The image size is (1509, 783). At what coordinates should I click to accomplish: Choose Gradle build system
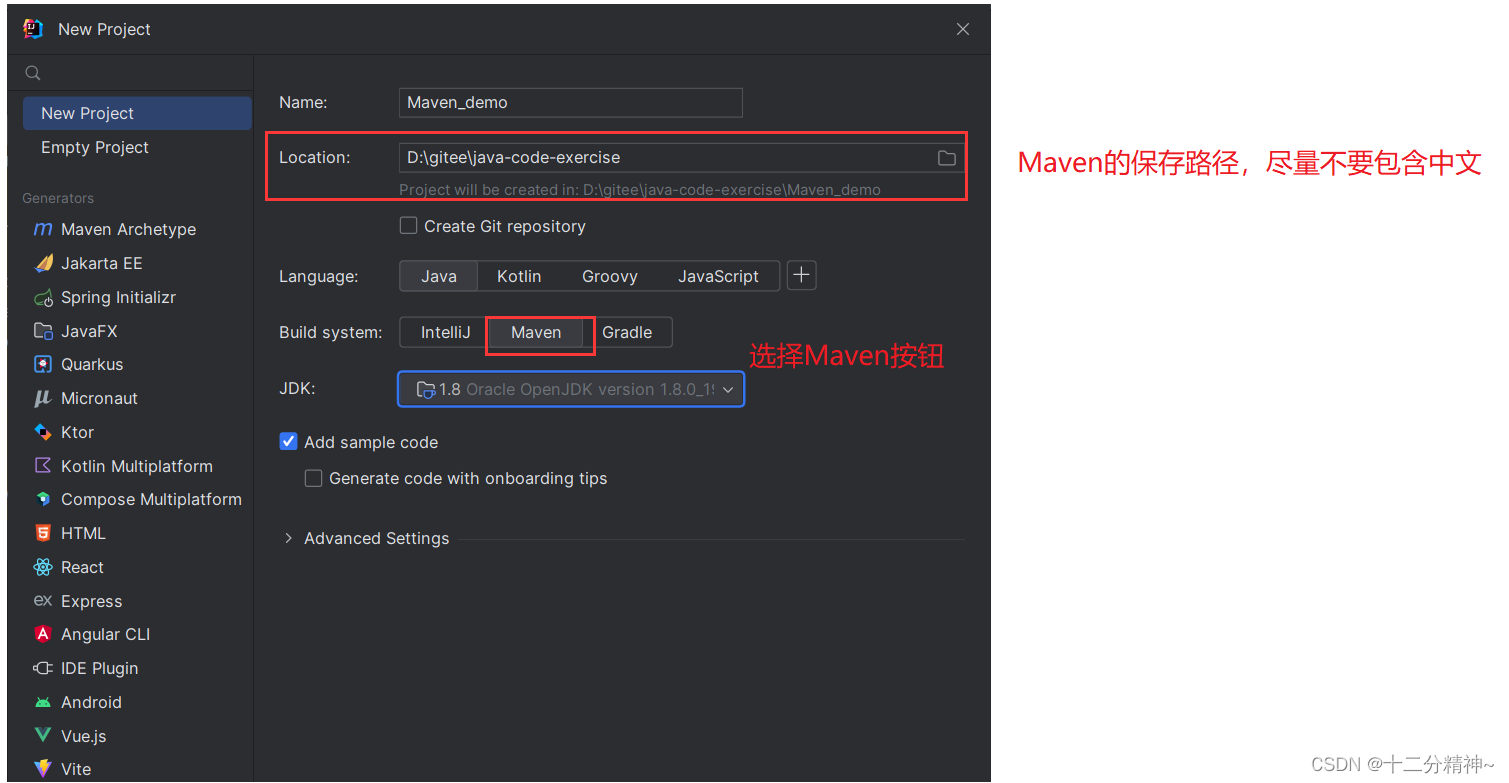pyautogui.click(x=627, y=332)
